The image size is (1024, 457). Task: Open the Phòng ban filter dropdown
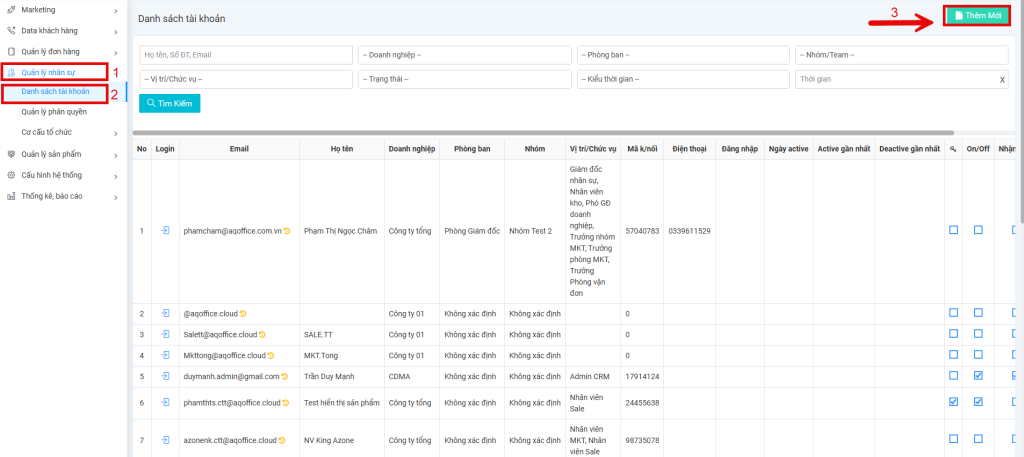coord(682,54)
